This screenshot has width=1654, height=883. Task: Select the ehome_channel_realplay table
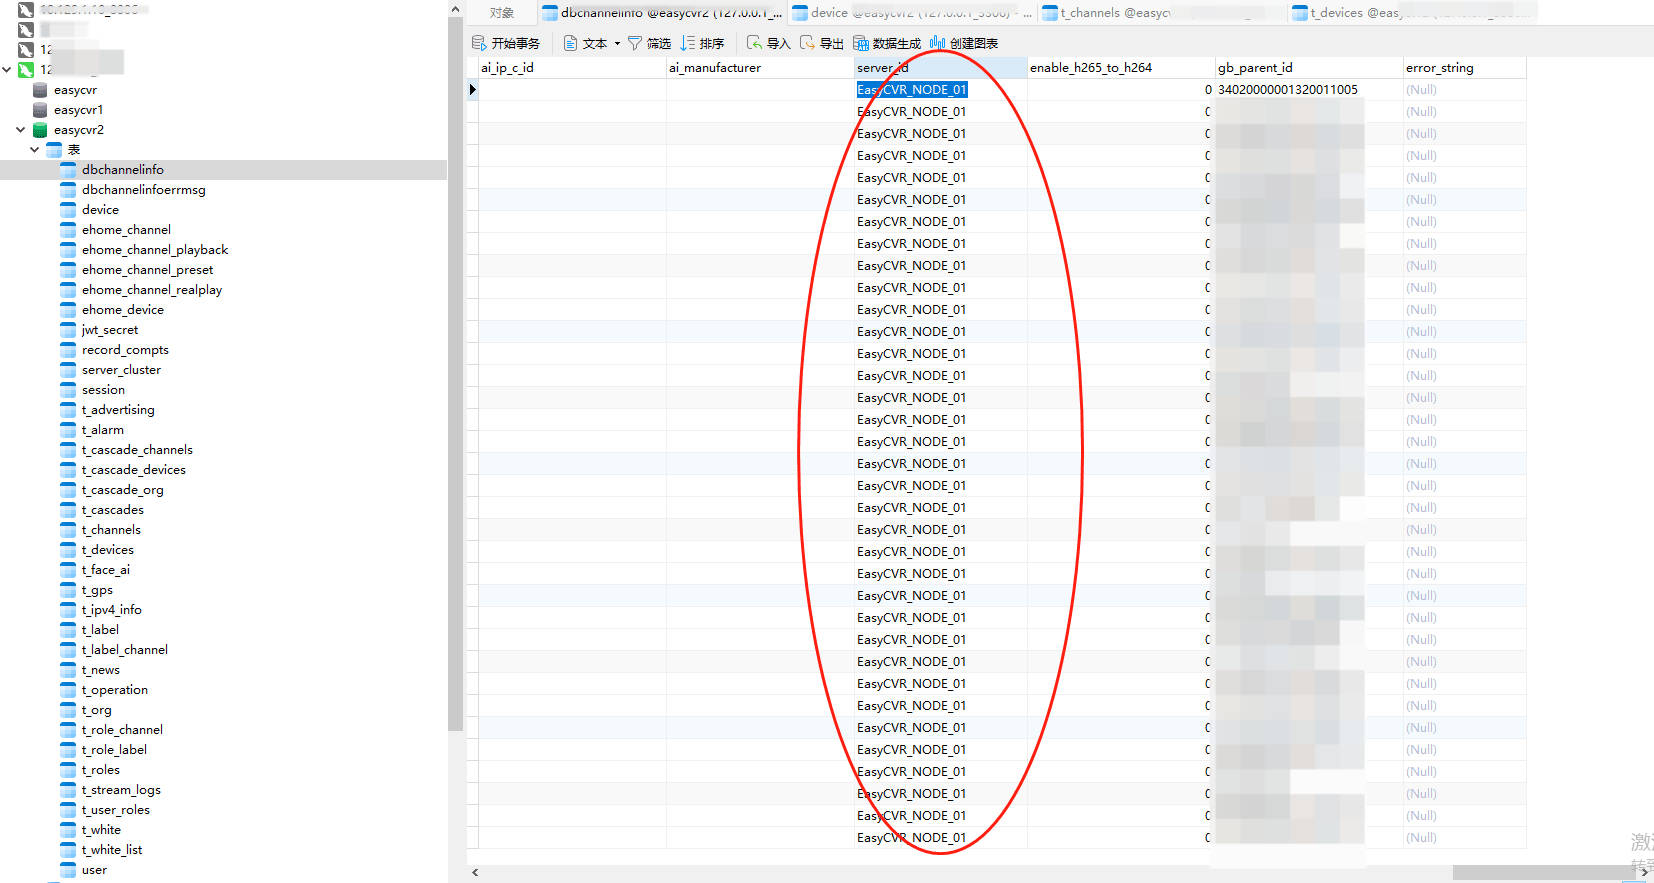tap(152, 290)
